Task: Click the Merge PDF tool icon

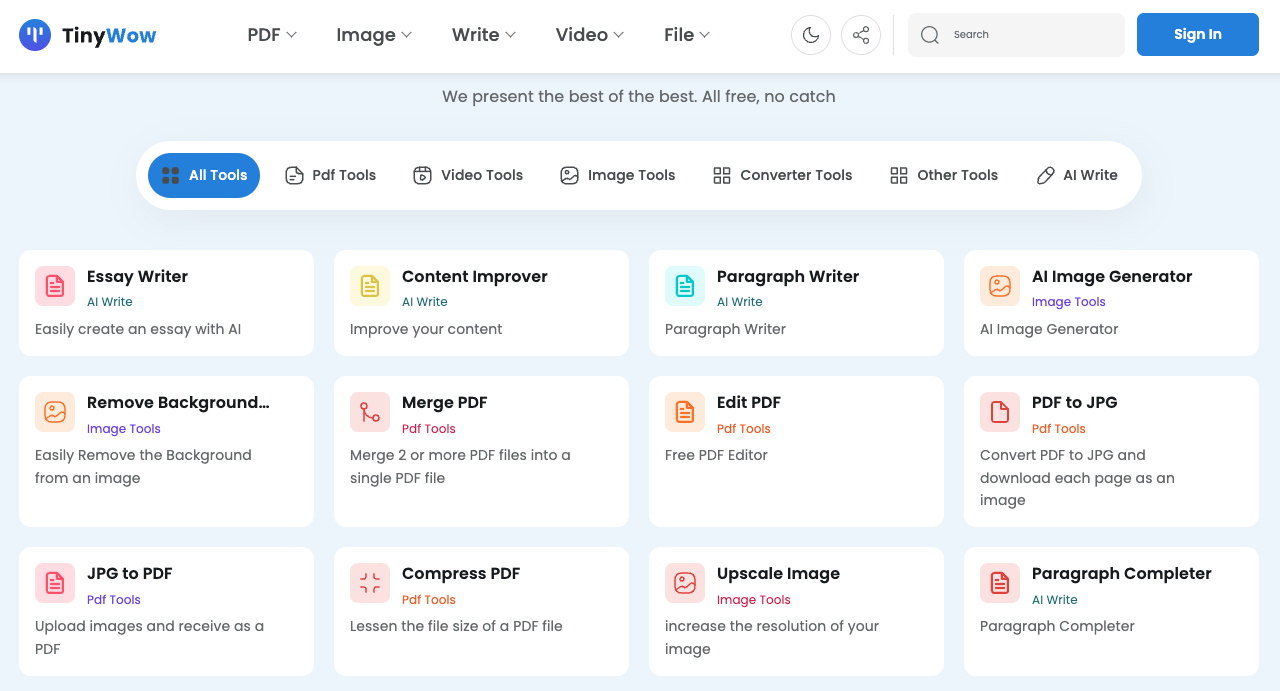Action: 370,412
